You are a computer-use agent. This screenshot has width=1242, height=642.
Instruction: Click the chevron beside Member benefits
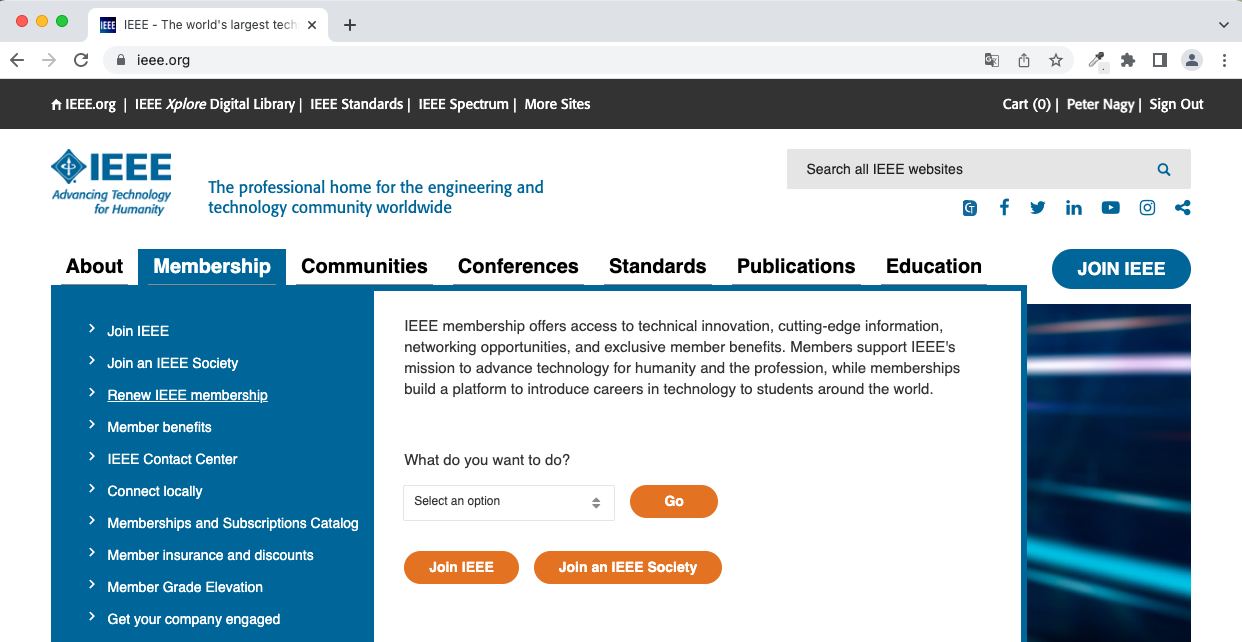point(91,425)
